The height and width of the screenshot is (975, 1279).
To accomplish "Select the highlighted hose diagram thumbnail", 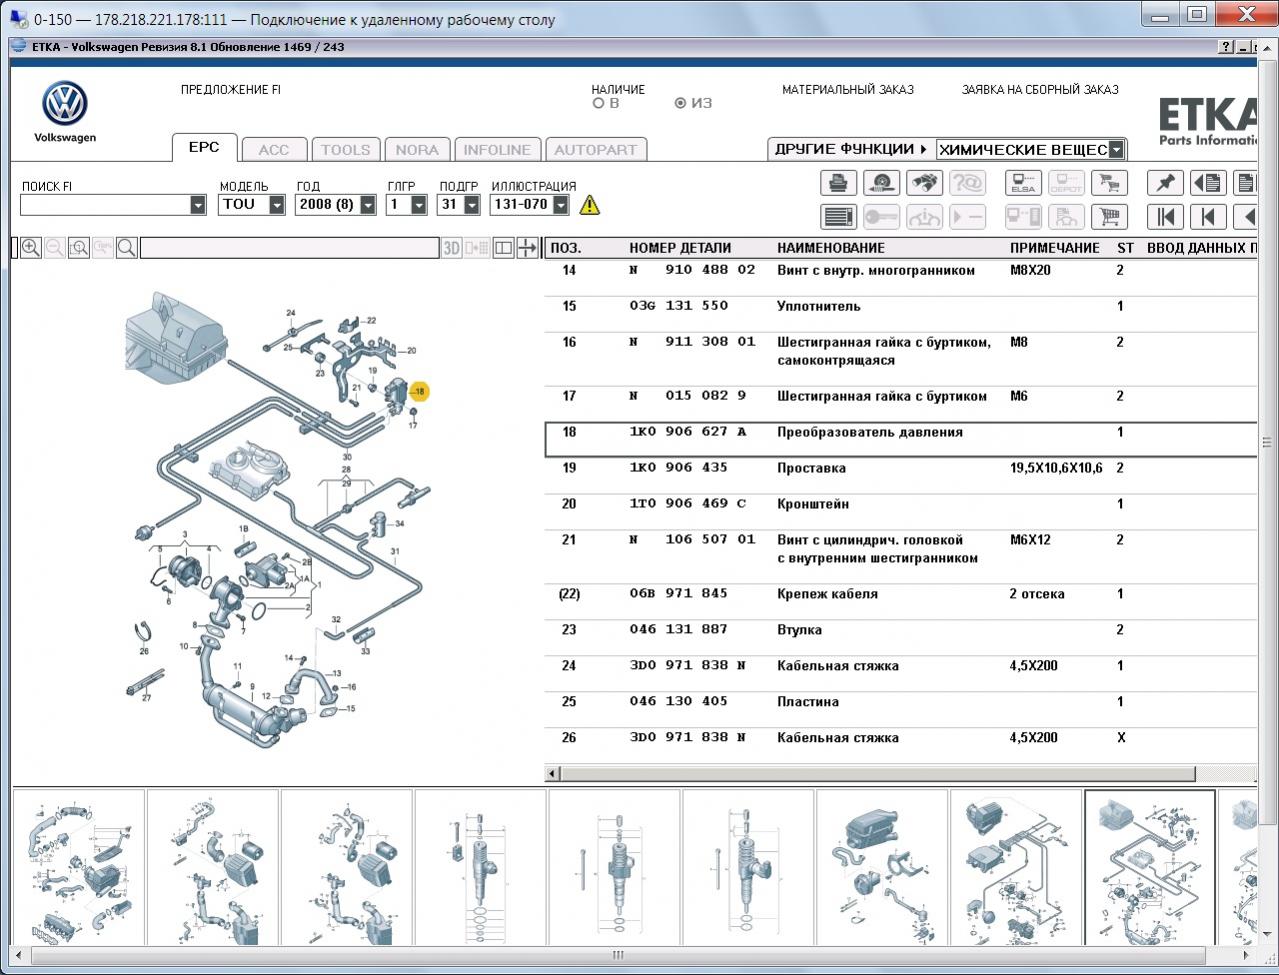I will [1150, 867].
